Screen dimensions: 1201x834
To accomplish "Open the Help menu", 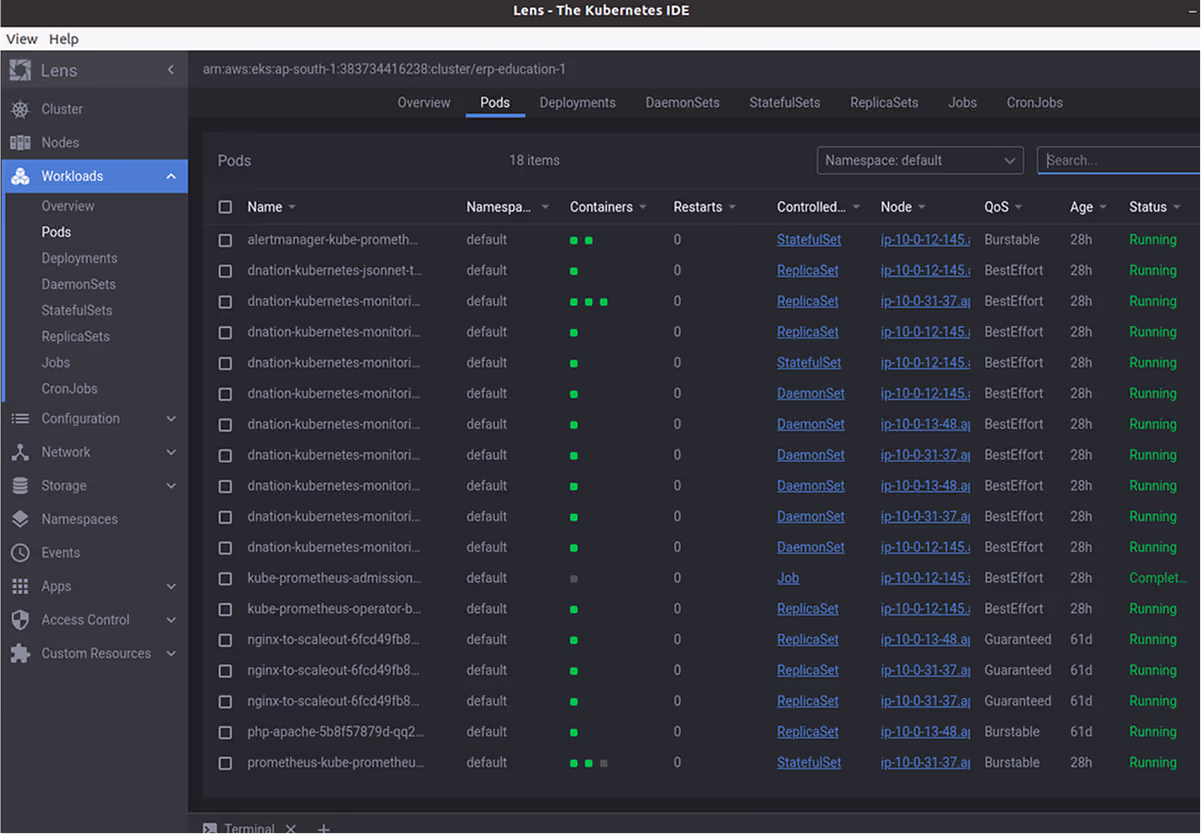I will point(63,39).
